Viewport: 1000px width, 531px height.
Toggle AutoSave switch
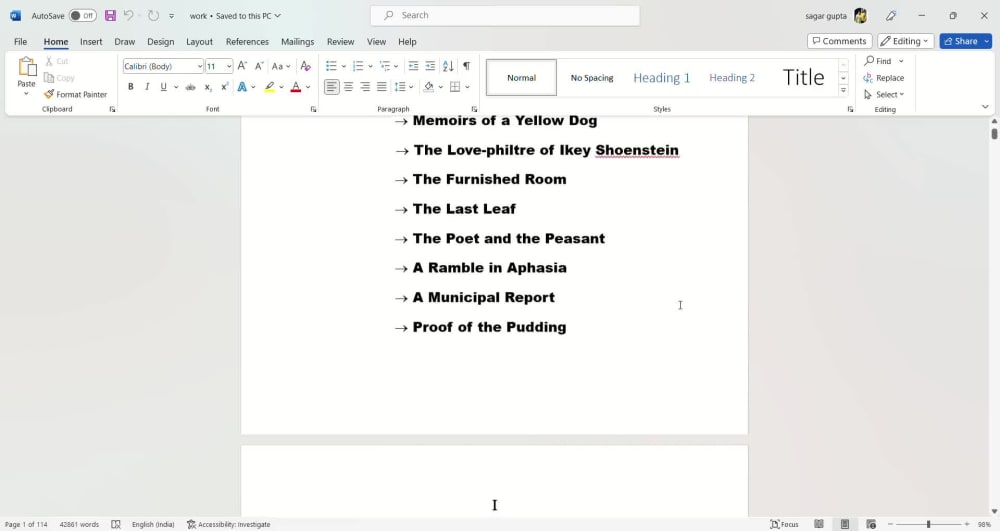point(83,16)
